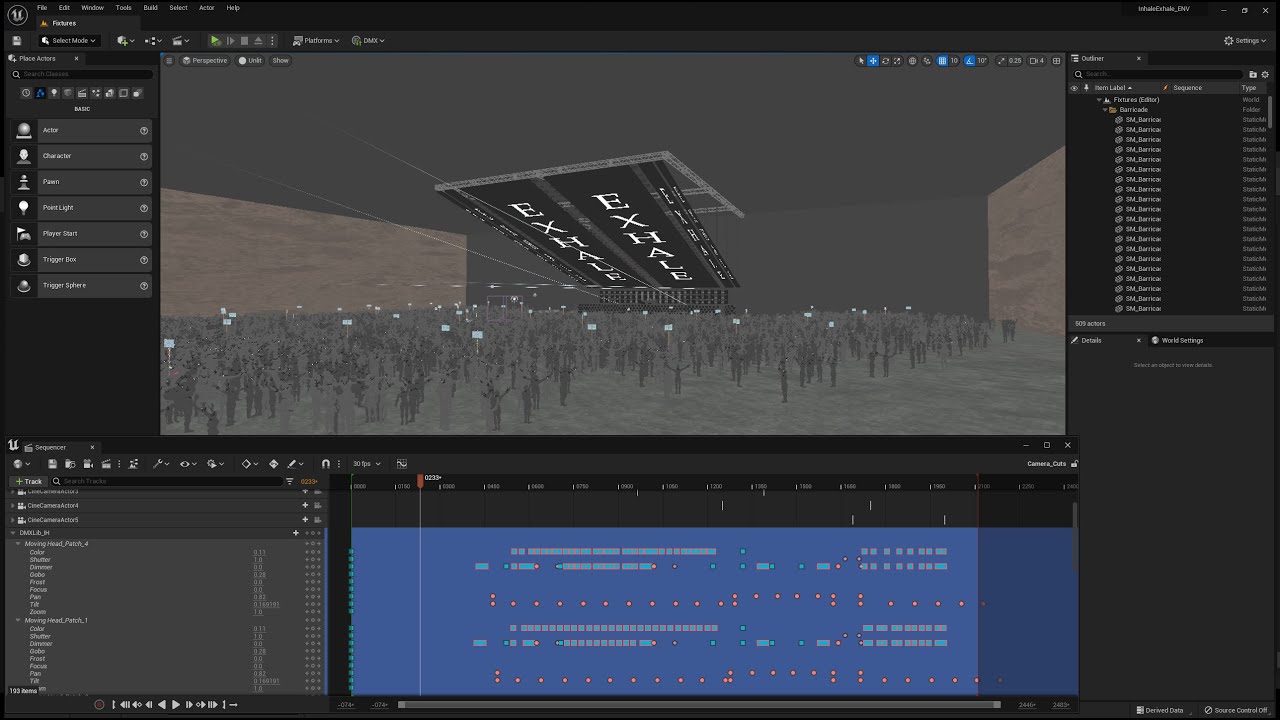Create new folder in Outliner
The height and width of the screenshot is (720, 1280).
[1253, 74]
